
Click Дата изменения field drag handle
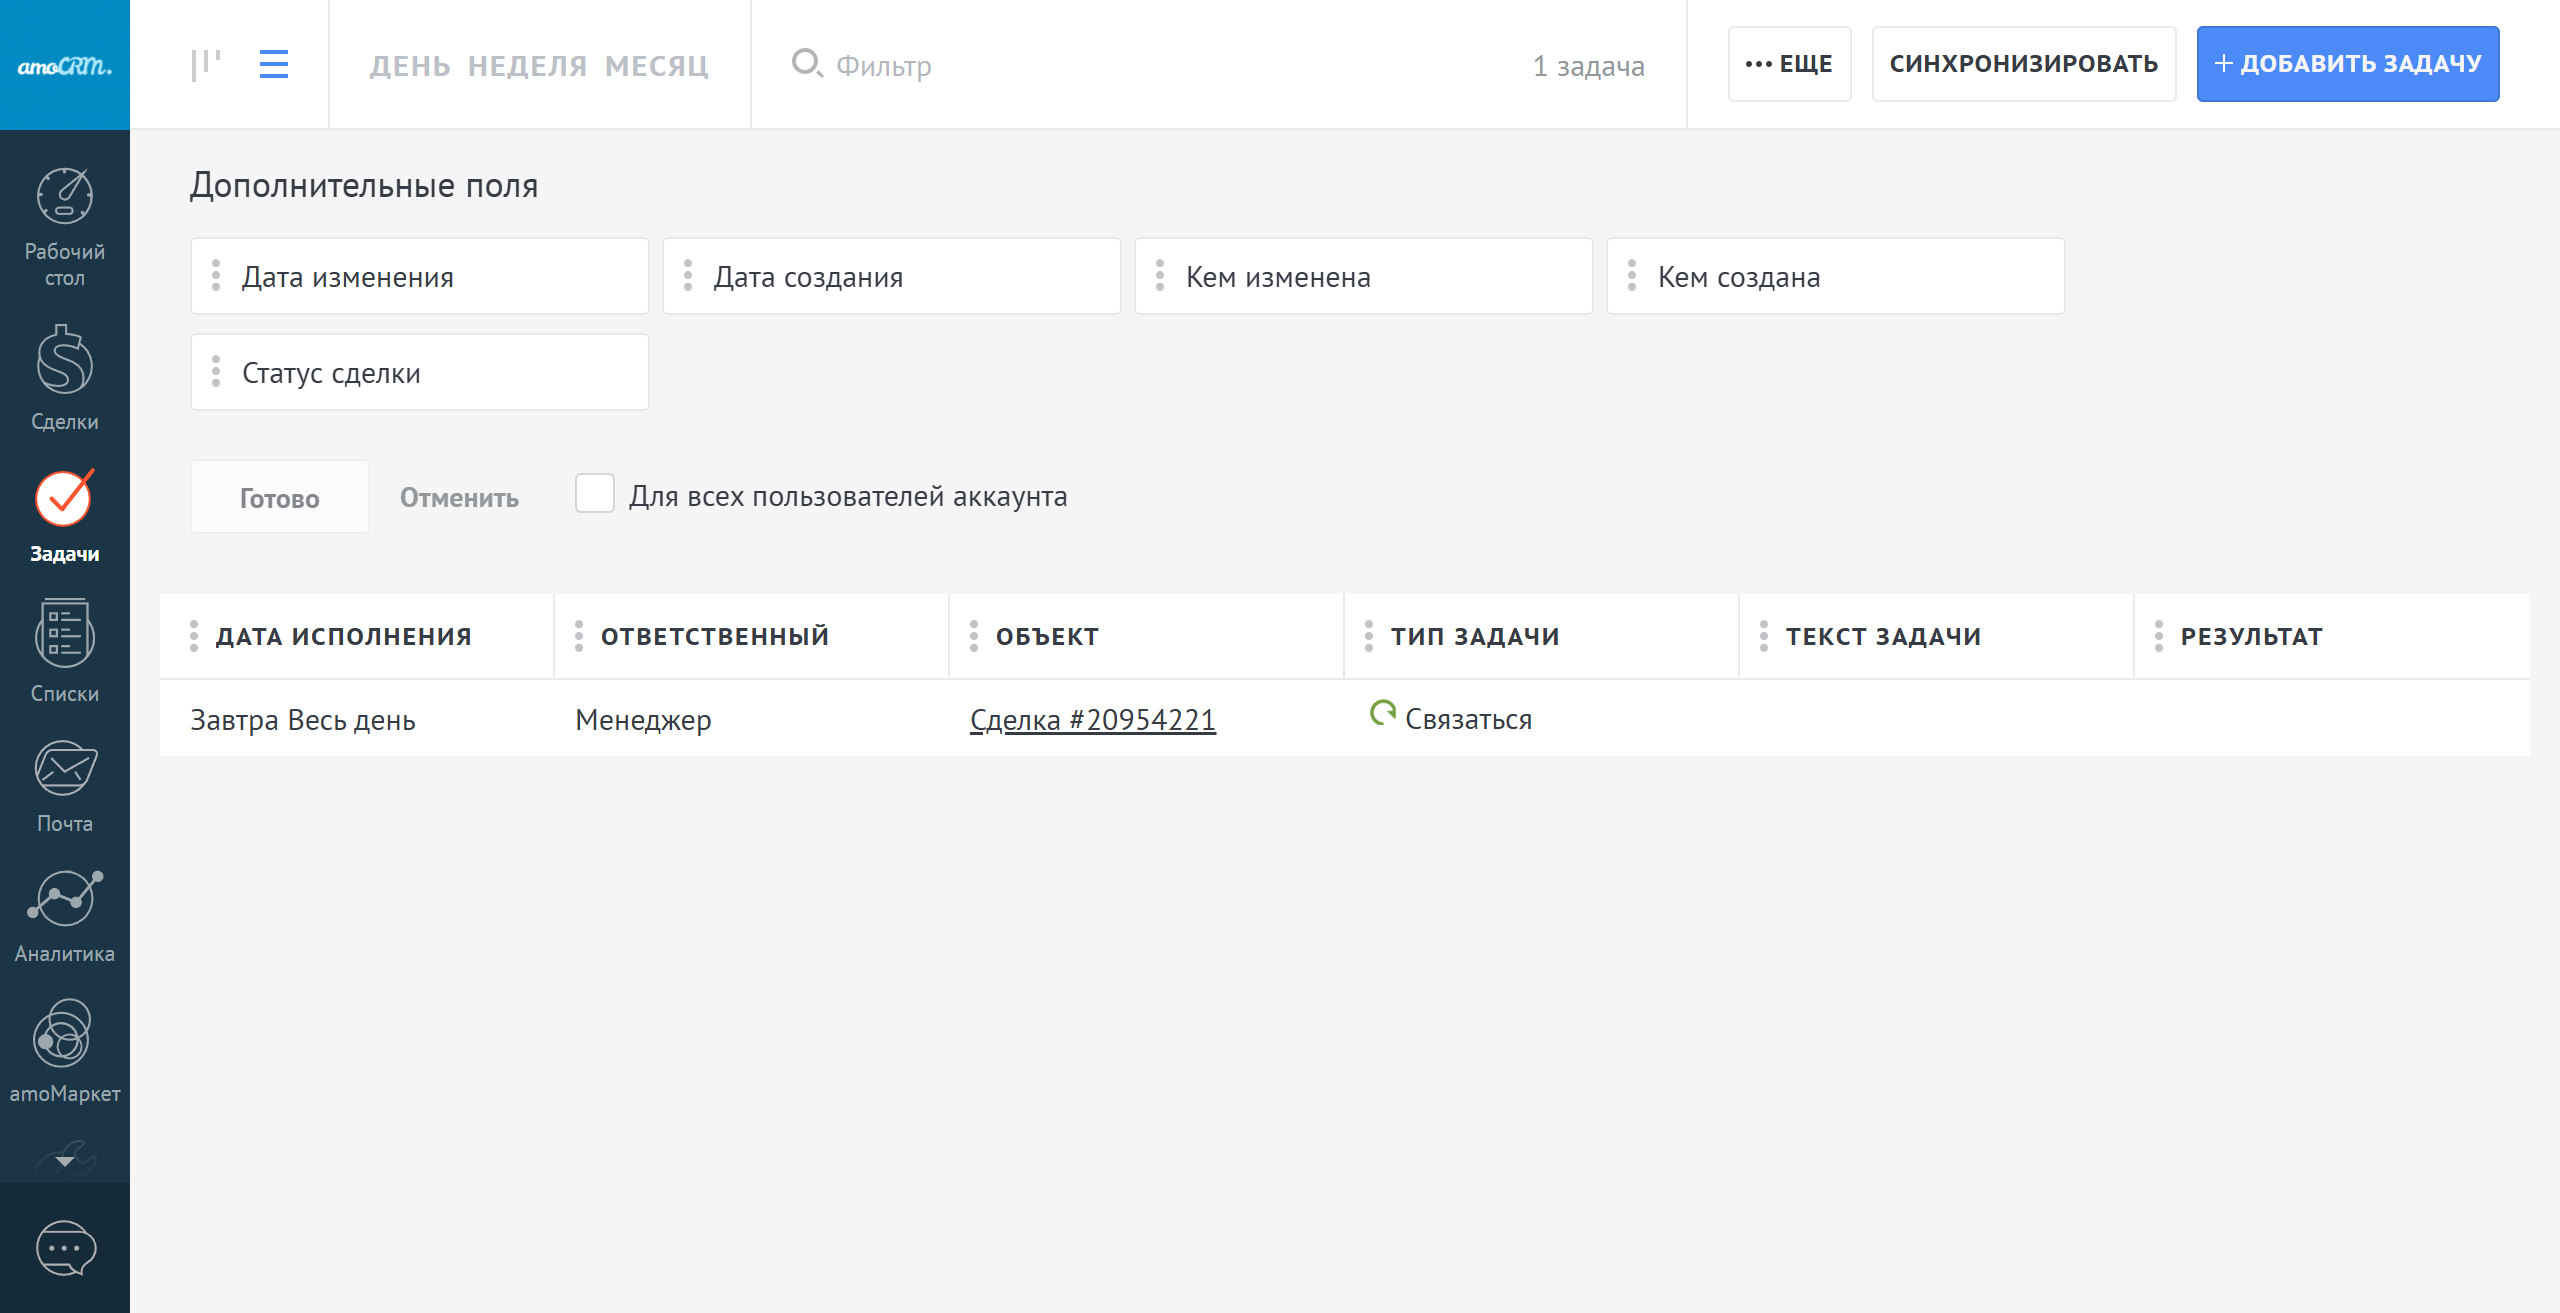[216, 276]
